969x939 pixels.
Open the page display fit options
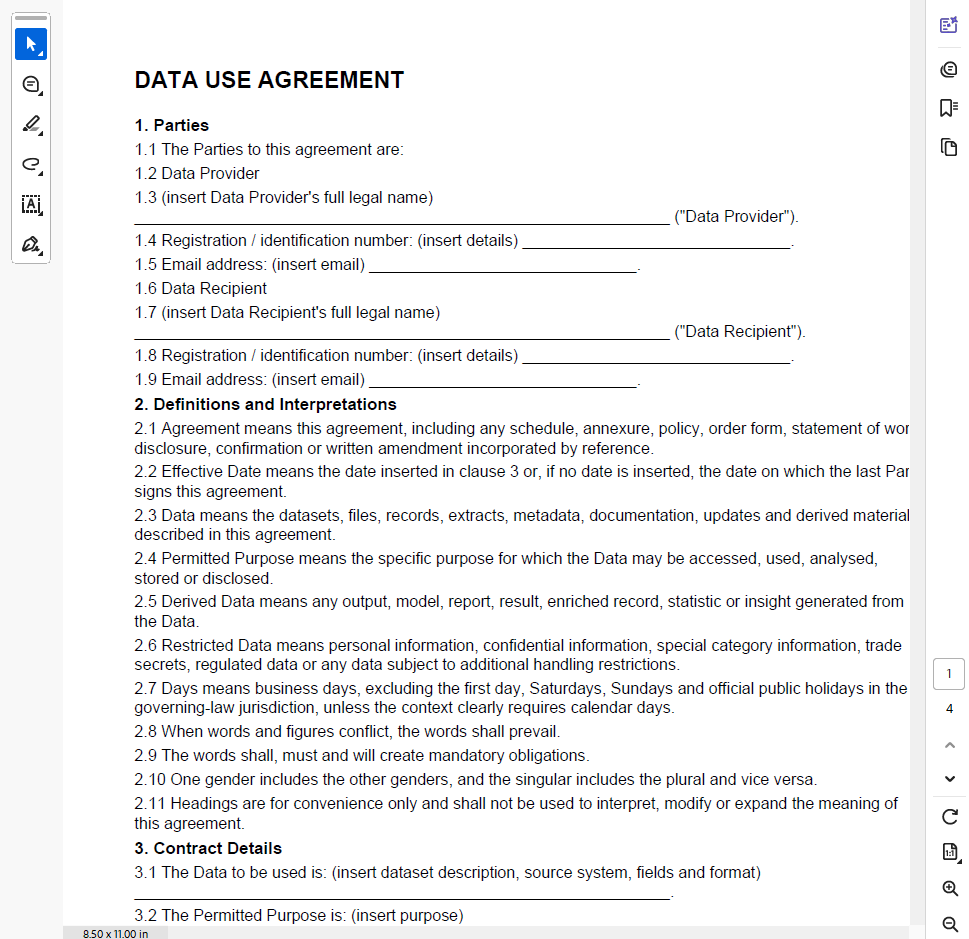pyautogui.click(x=950, y=852)
